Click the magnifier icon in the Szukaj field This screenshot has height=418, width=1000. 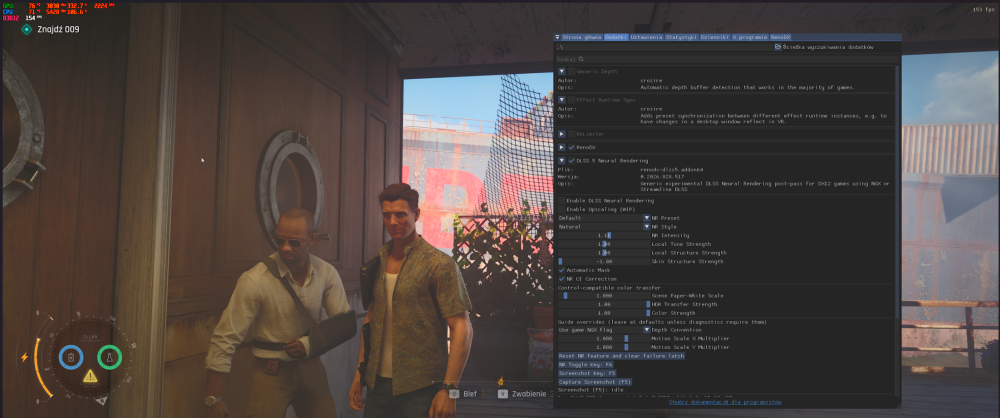(581, 59)
